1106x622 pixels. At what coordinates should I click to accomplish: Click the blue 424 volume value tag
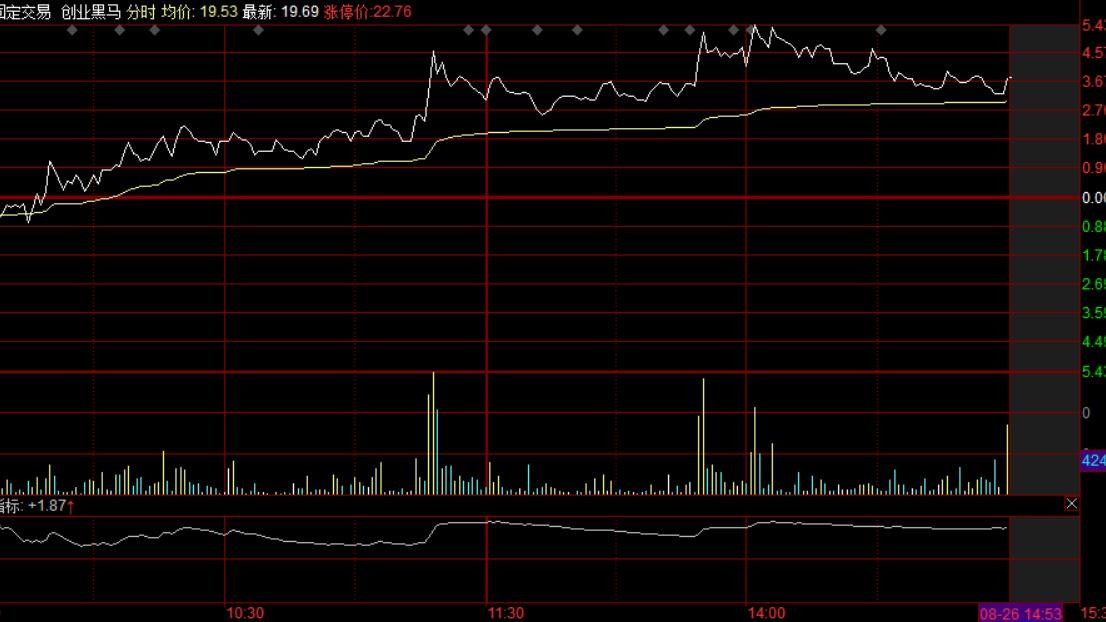[x=1093, y=461]
